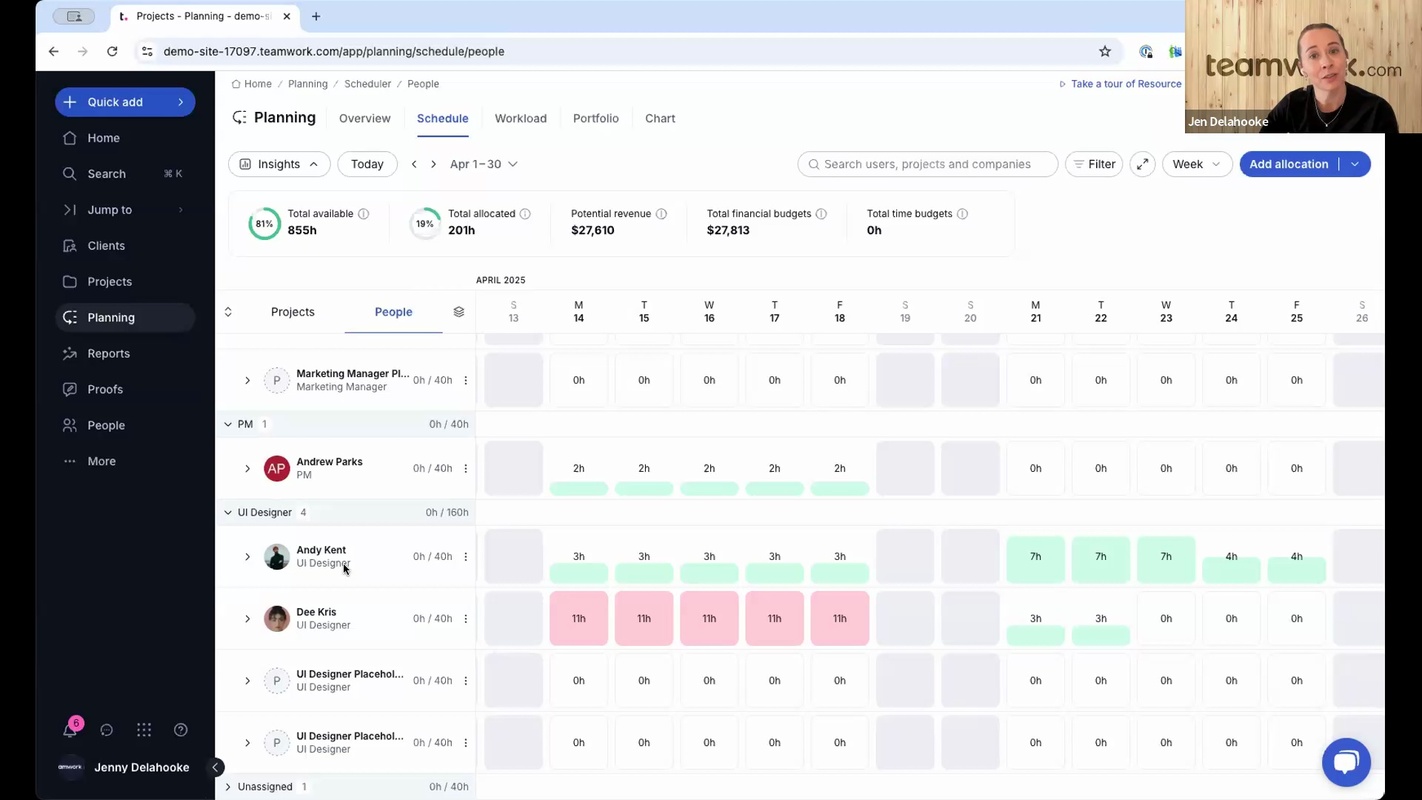The image size is (1422, 800).
Task: Click the Today button
Action: (x=367, y=164)
